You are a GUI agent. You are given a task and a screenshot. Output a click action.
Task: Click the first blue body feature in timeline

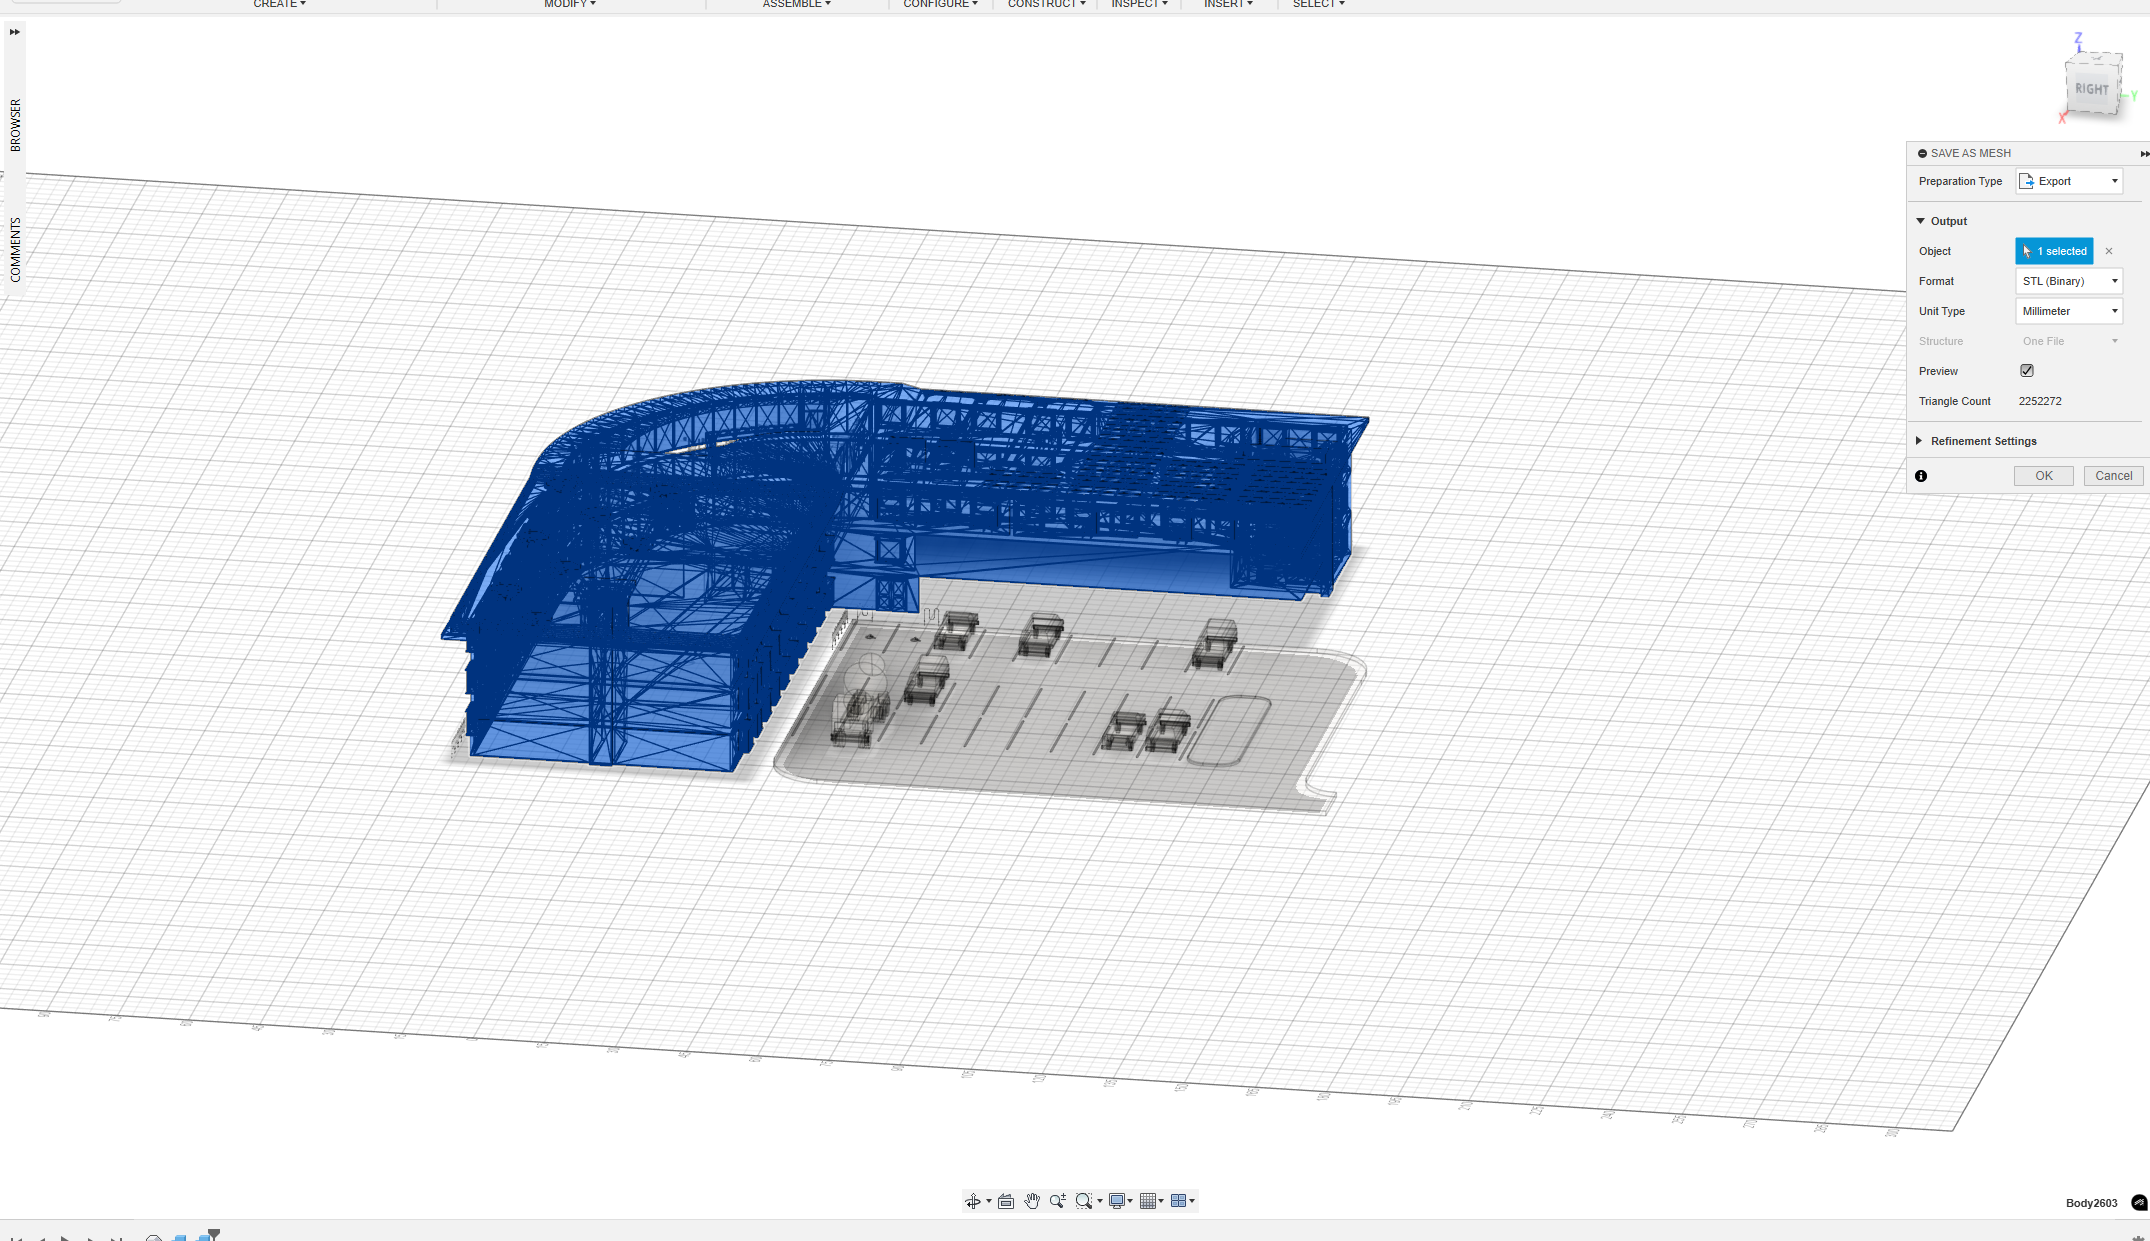180,1238
